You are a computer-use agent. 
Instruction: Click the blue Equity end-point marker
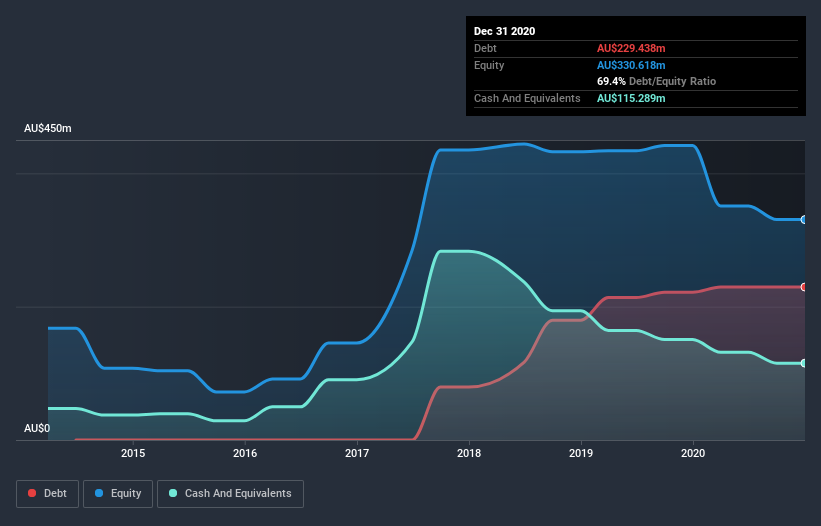click(x=804, y=219)
